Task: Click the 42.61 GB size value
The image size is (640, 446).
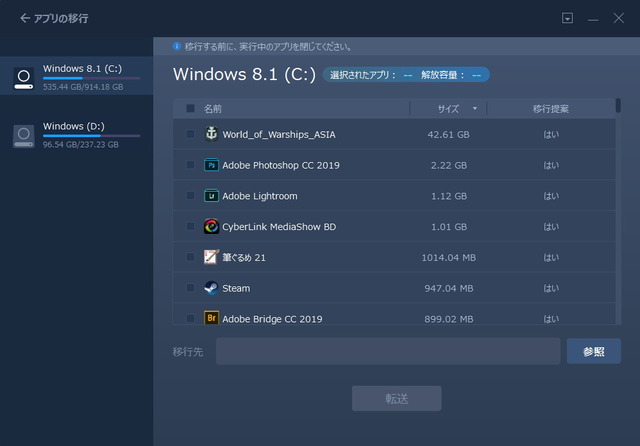Action: click(448, 135)
